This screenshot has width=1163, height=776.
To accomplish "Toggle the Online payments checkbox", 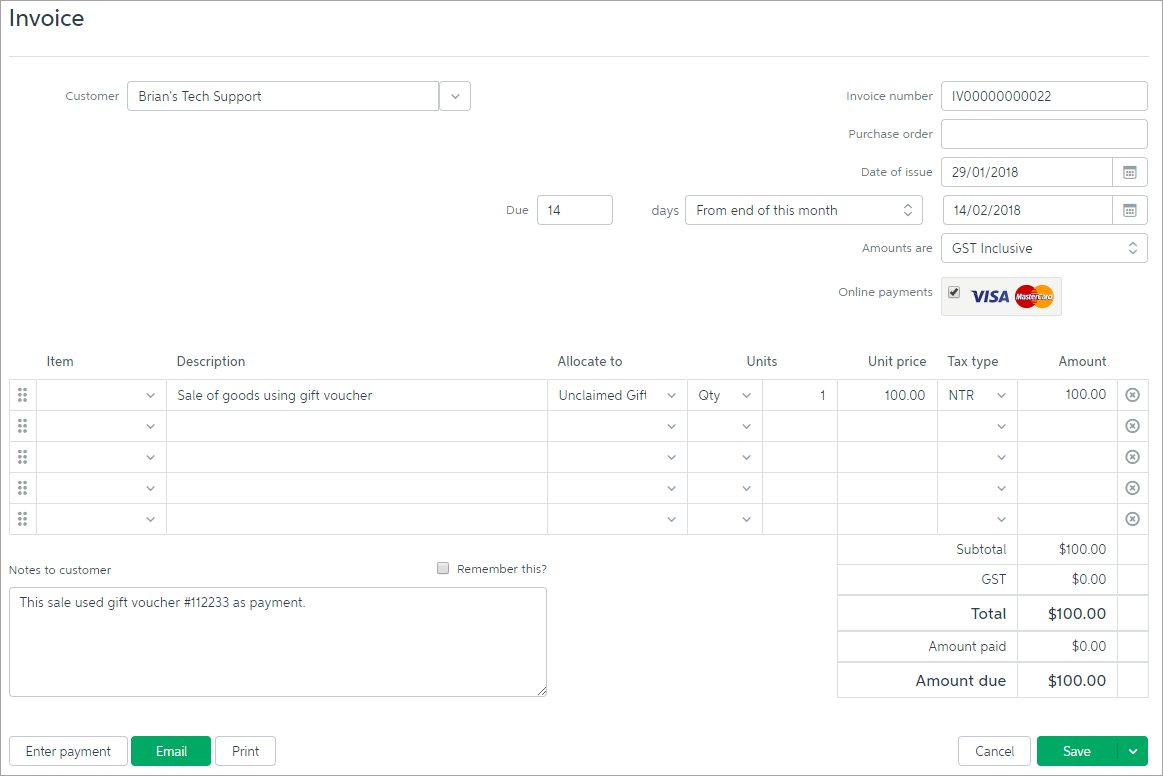I will coord(954,292).
